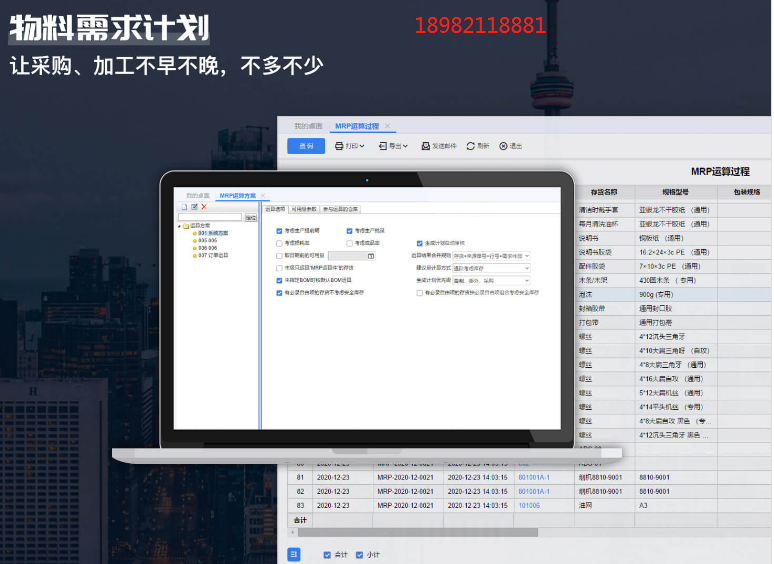The image size is (774, 564).
Task: Click the refresh icon
Action: pos(471,146)
